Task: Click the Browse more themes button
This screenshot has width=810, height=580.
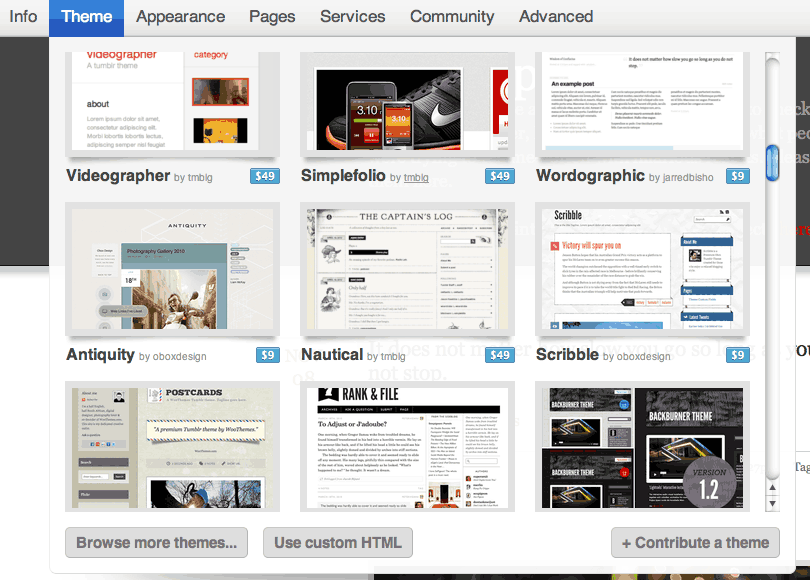Action: point(156,543)
